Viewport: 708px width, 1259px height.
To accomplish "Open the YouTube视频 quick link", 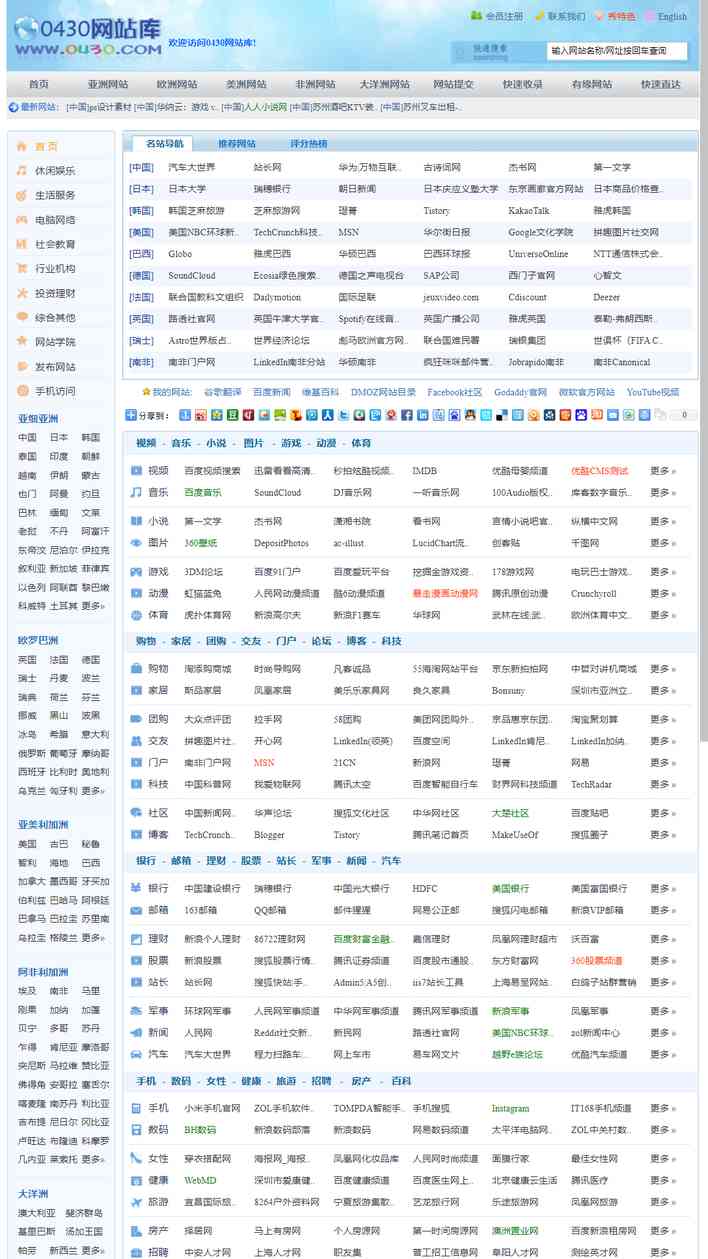I will [x=653, y=392].
